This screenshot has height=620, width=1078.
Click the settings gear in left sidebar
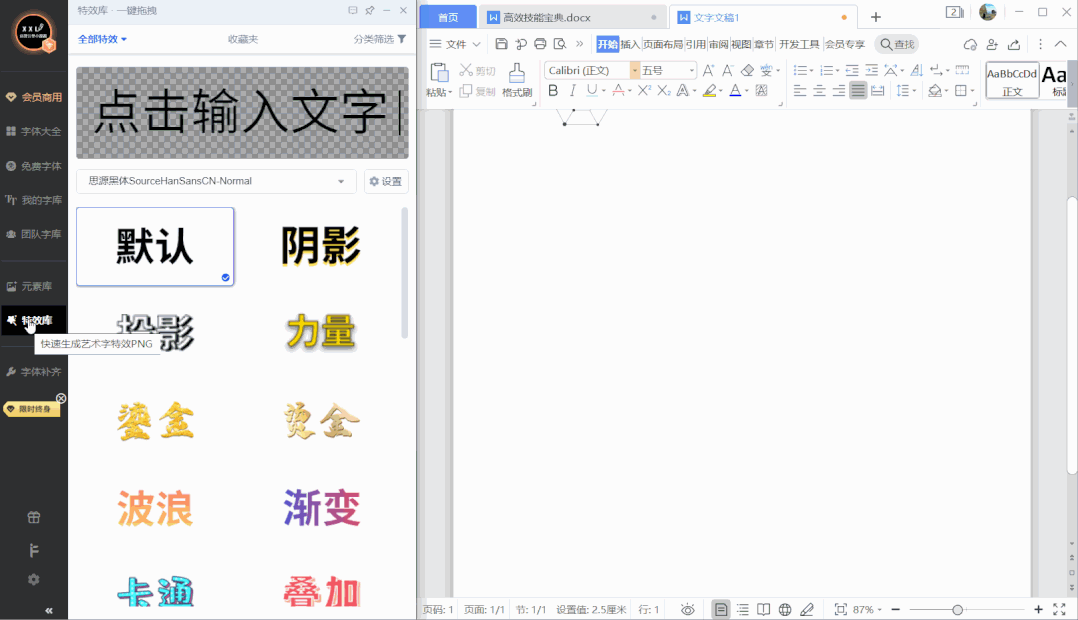[33, 579]
